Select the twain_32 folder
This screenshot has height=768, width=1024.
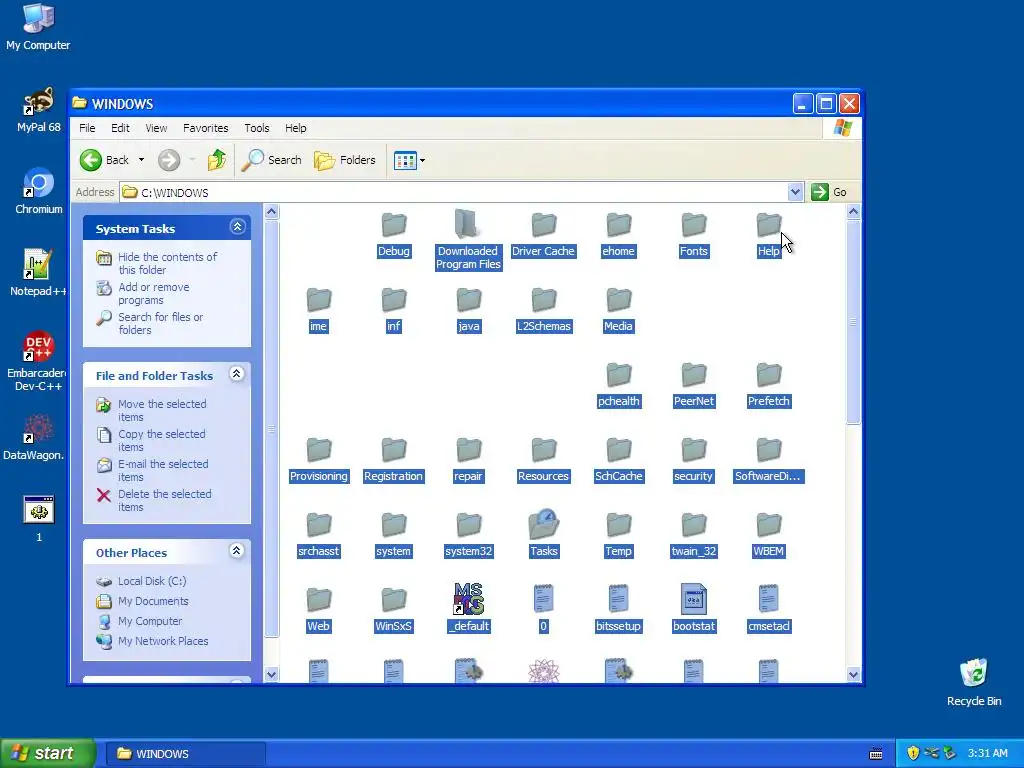(x=694, y=536)
